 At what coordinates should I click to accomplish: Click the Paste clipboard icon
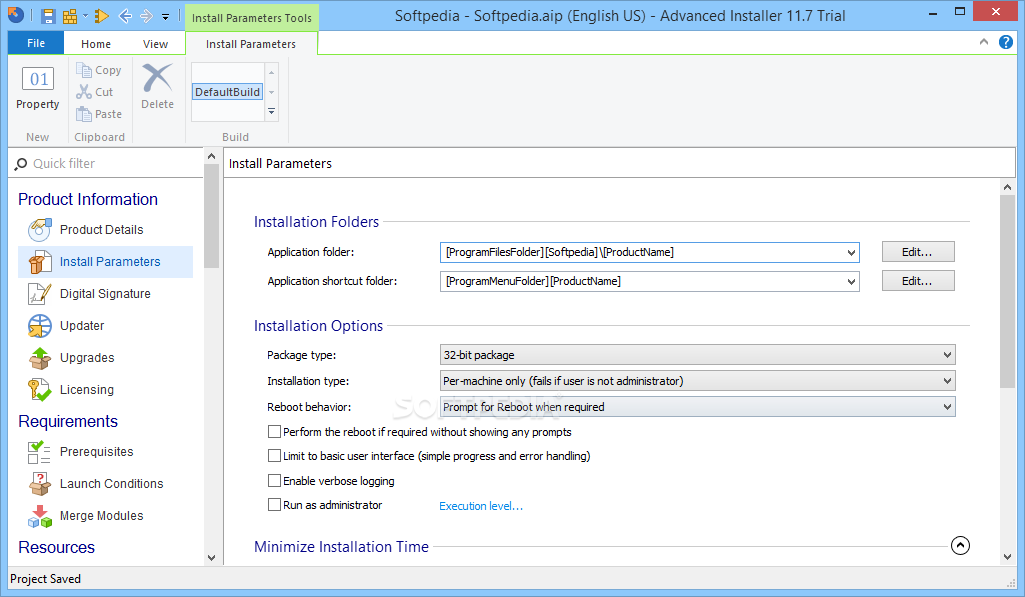84,114
